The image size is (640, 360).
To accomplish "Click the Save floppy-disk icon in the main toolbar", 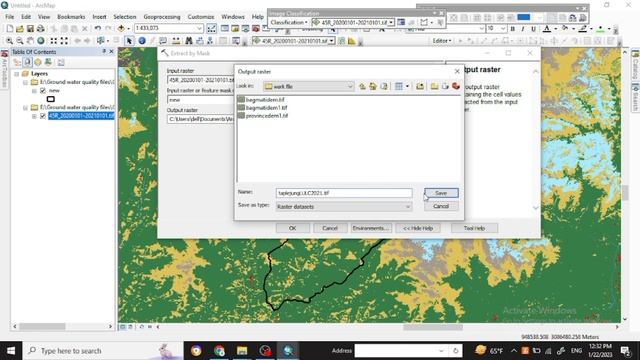I will pos(30,29).
